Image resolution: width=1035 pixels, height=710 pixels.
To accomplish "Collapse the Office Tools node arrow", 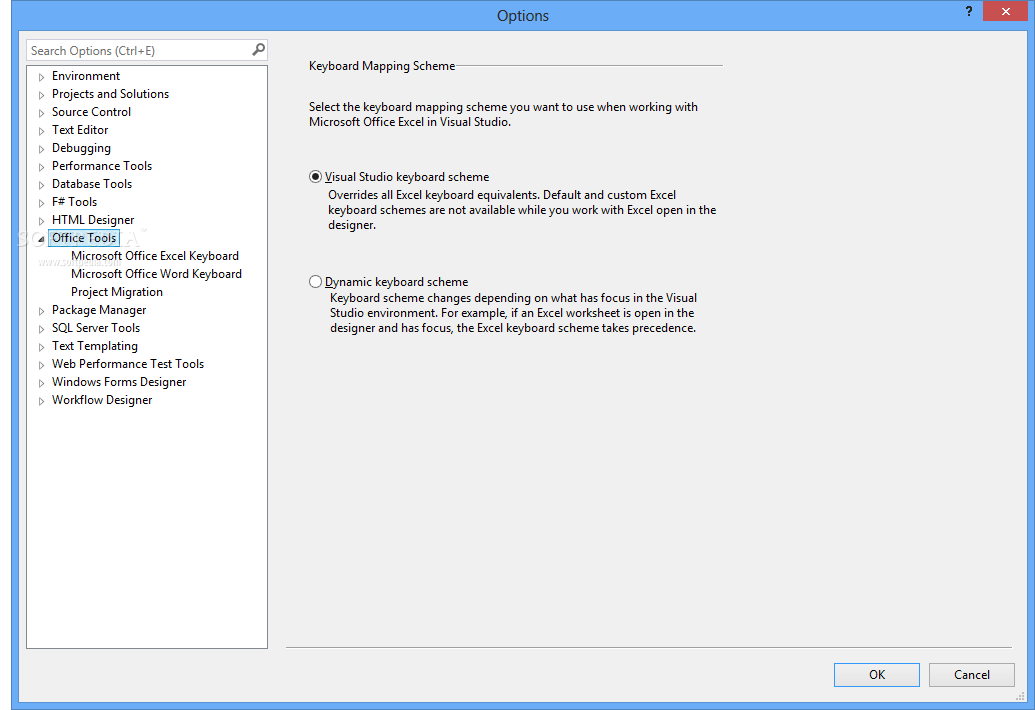I will (x=41, y=239).
